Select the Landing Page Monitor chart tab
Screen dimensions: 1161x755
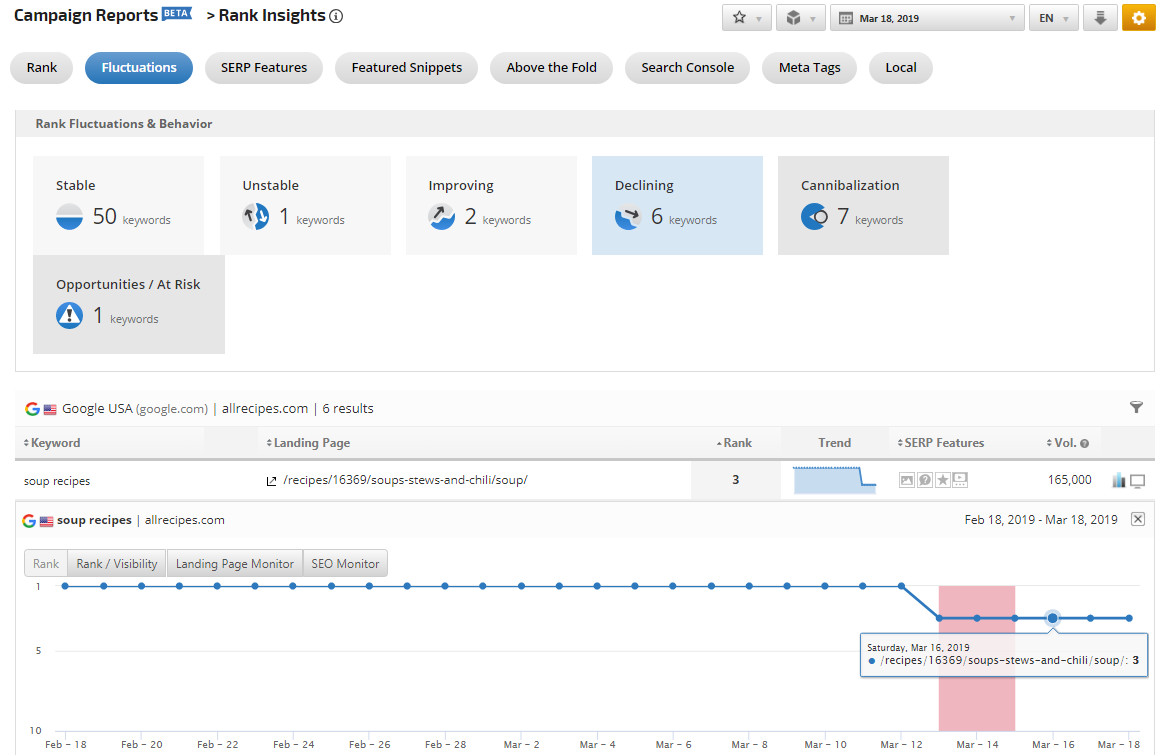(x=235, y=563)
